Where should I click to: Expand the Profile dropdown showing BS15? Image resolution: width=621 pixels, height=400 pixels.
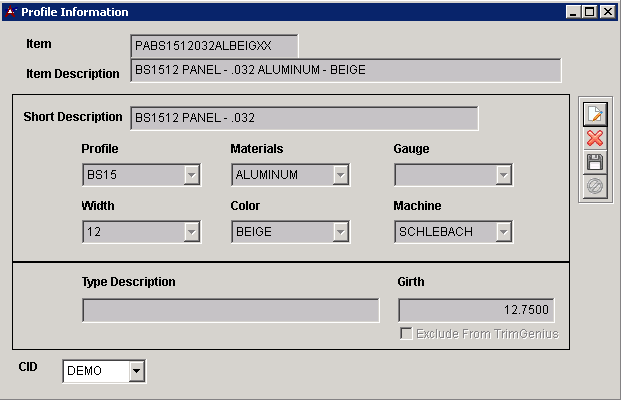tap(191, 175)
